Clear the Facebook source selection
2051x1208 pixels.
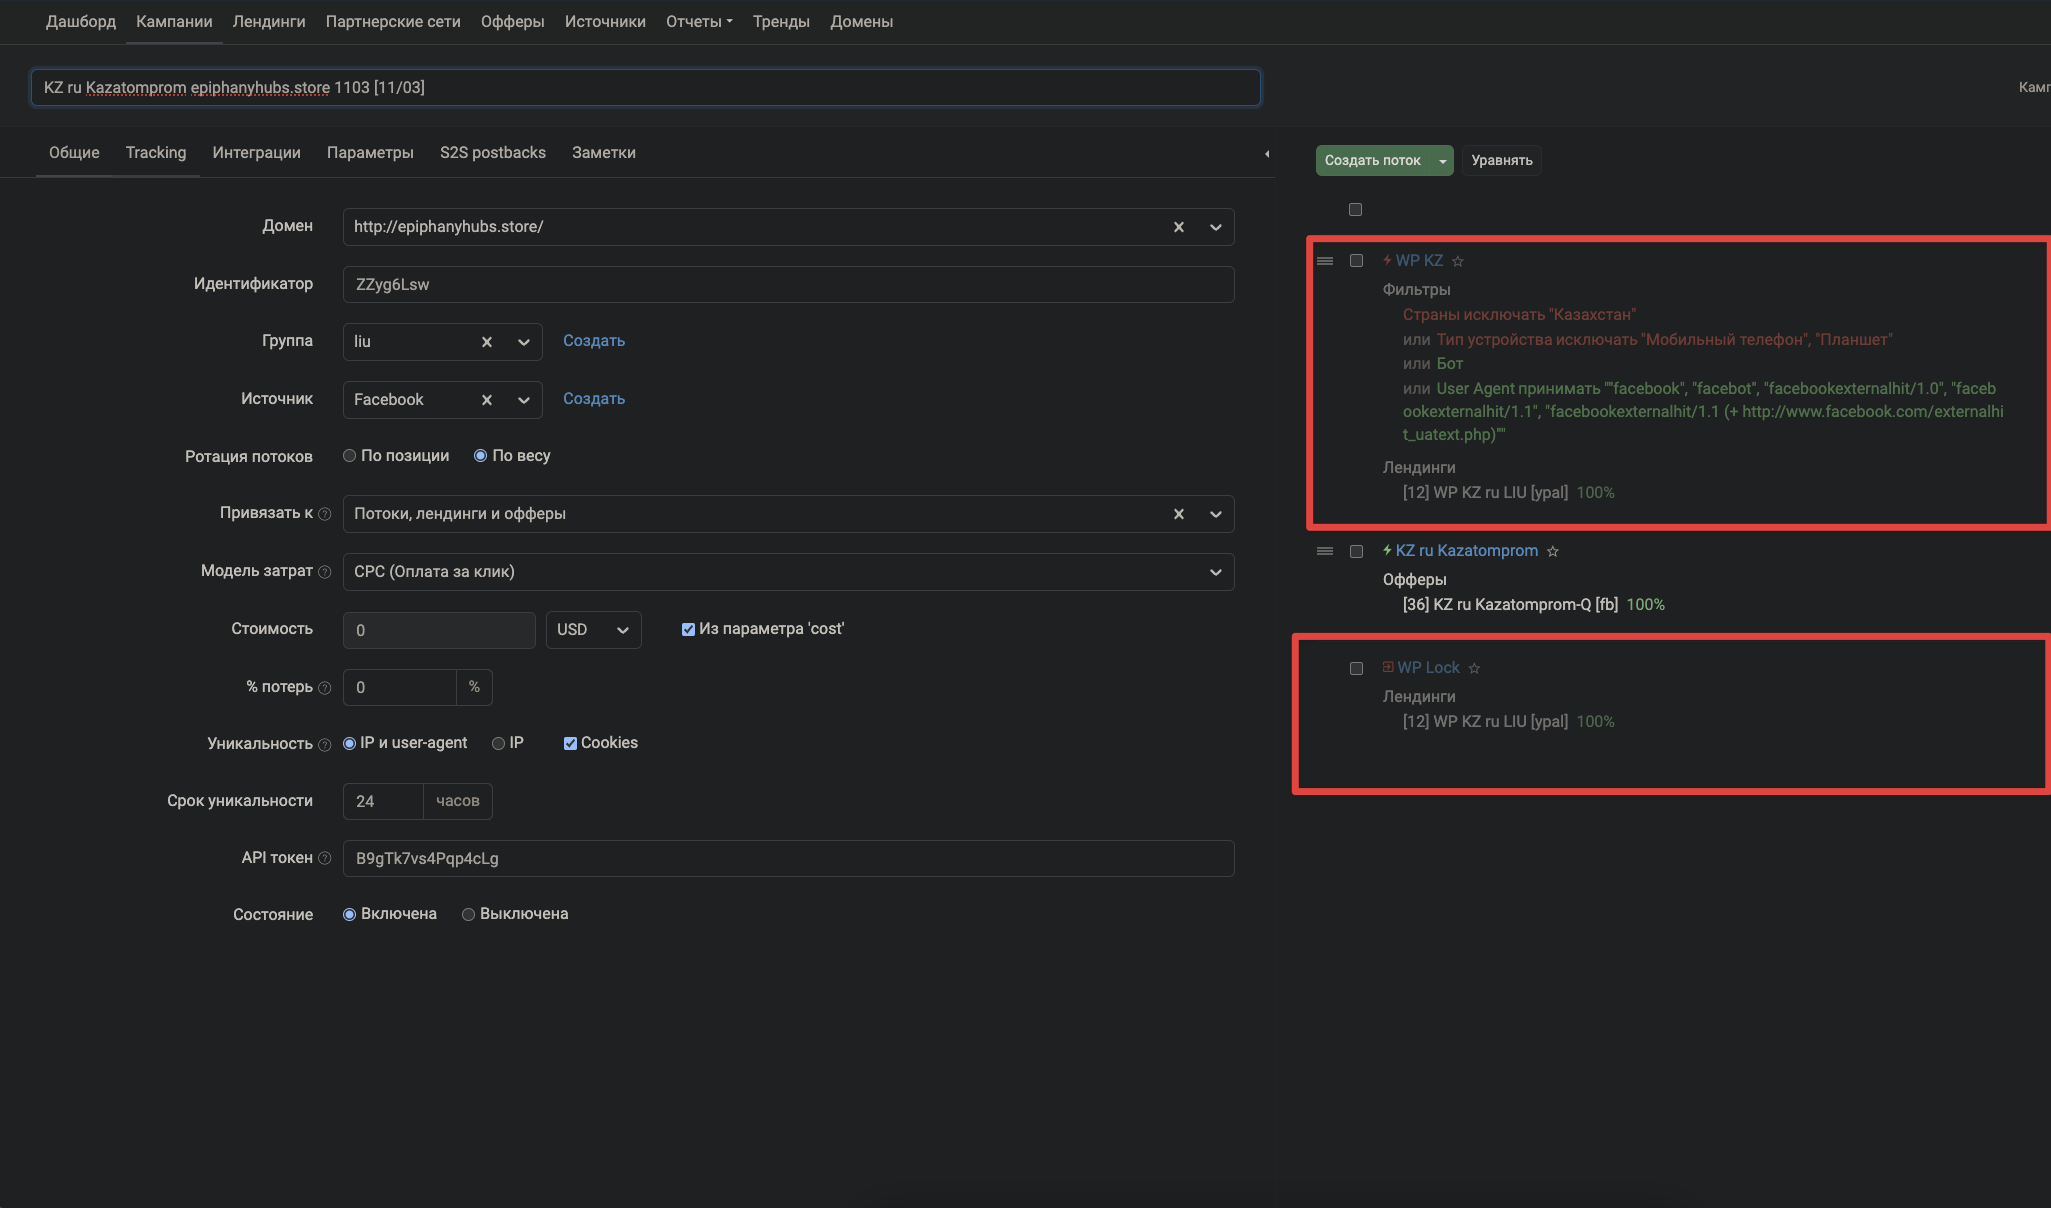(x=486, y=400)
